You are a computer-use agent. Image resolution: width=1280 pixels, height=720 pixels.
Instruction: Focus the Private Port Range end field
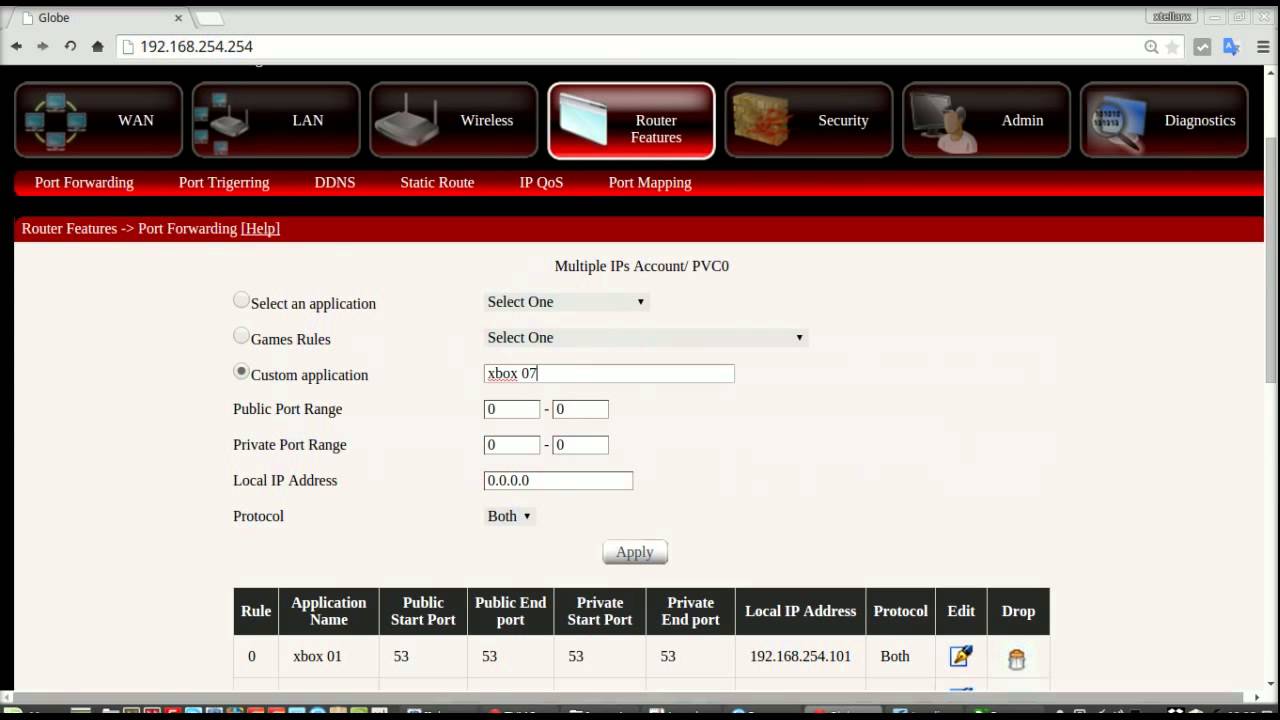point(580,445)
